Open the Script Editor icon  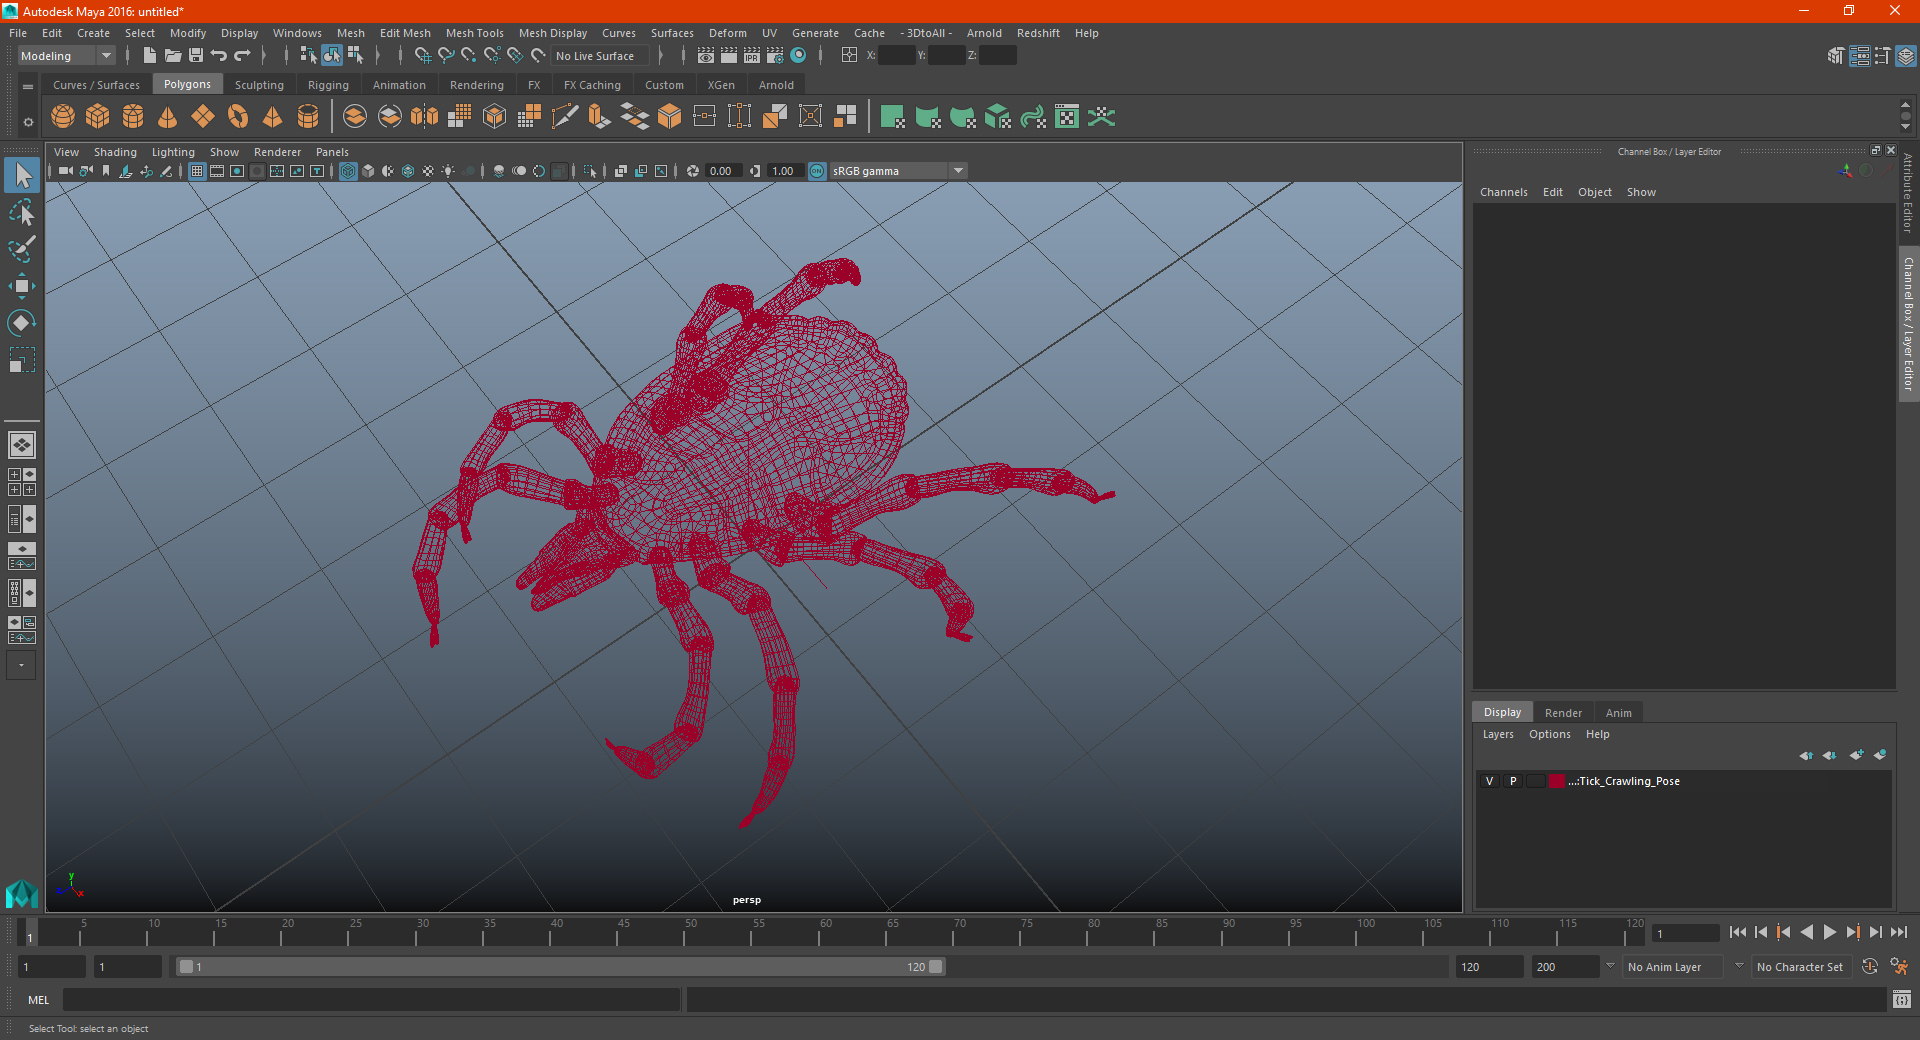click(1902, 999)
